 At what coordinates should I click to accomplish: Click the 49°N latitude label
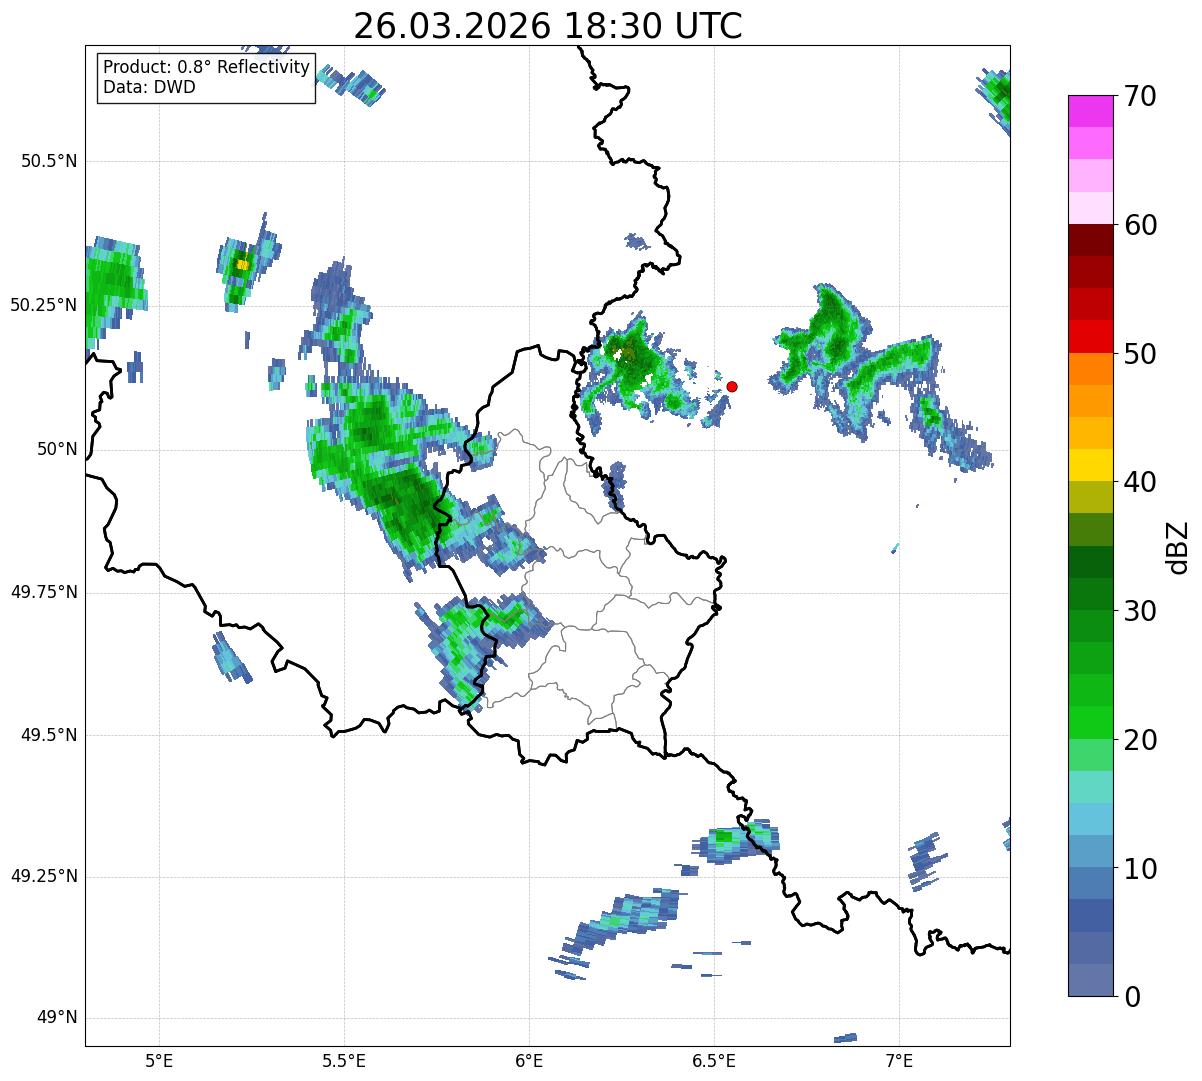point(57,1018)
